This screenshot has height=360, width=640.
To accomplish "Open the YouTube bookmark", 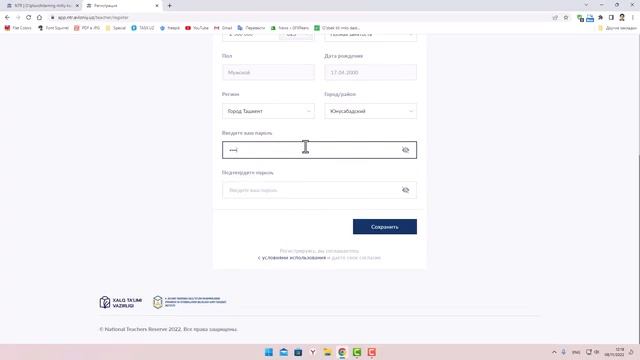I will coord(197,28).
